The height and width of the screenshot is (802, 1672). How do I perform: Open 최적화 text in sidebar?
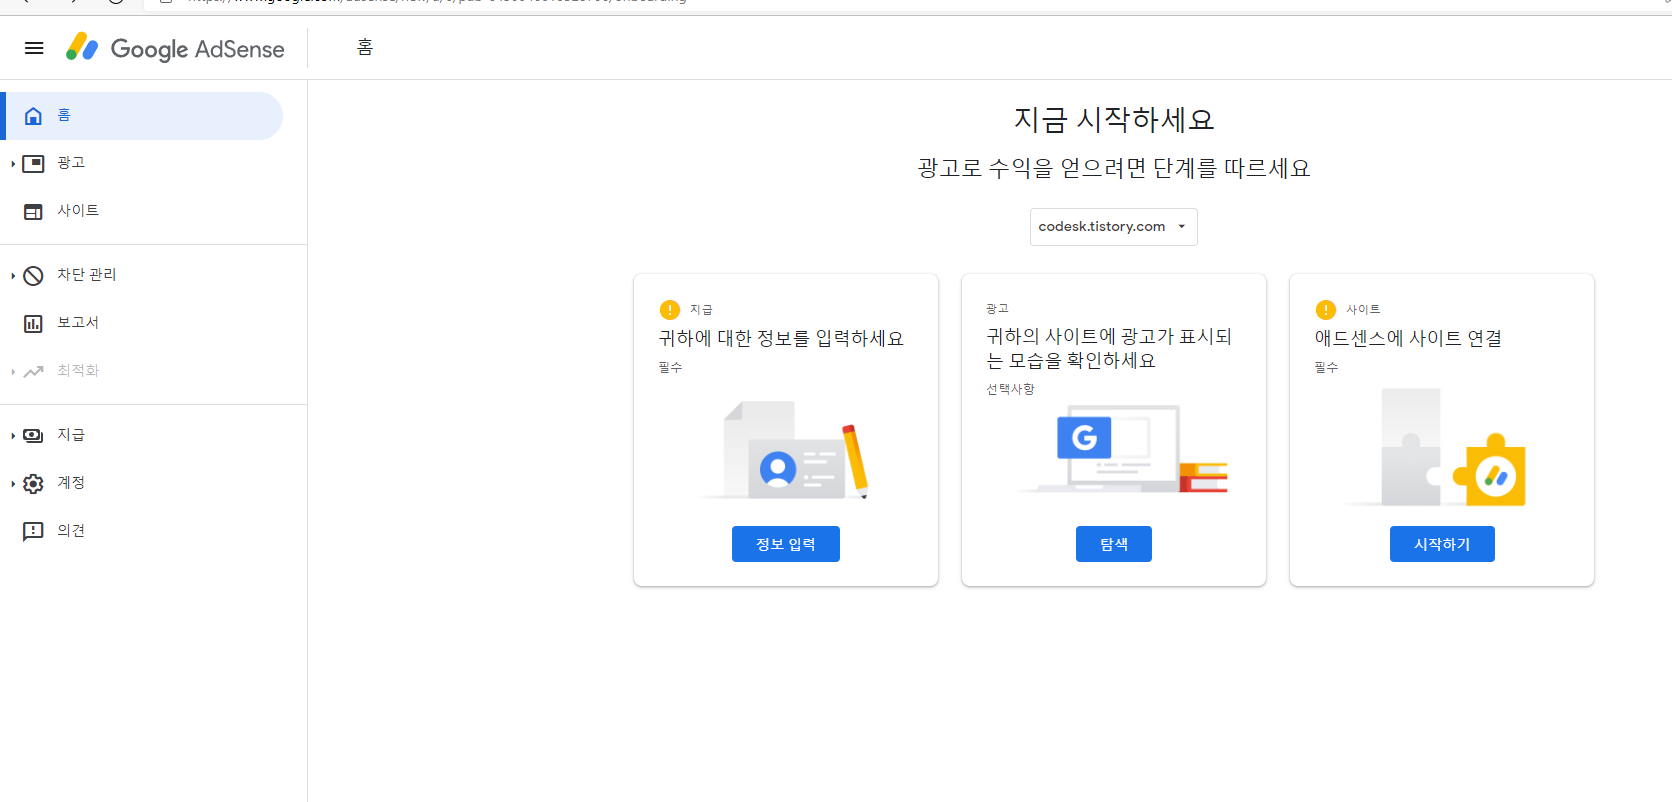point(78,370)
